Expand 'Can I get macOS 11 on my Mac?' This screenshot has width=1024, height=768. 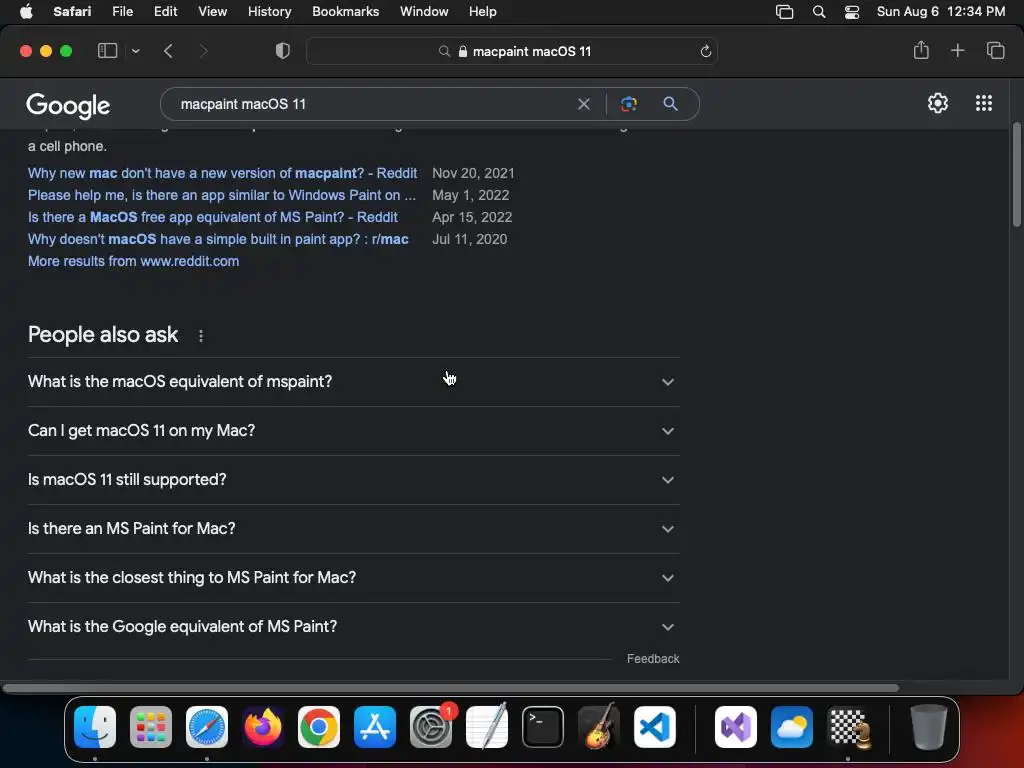353,431
